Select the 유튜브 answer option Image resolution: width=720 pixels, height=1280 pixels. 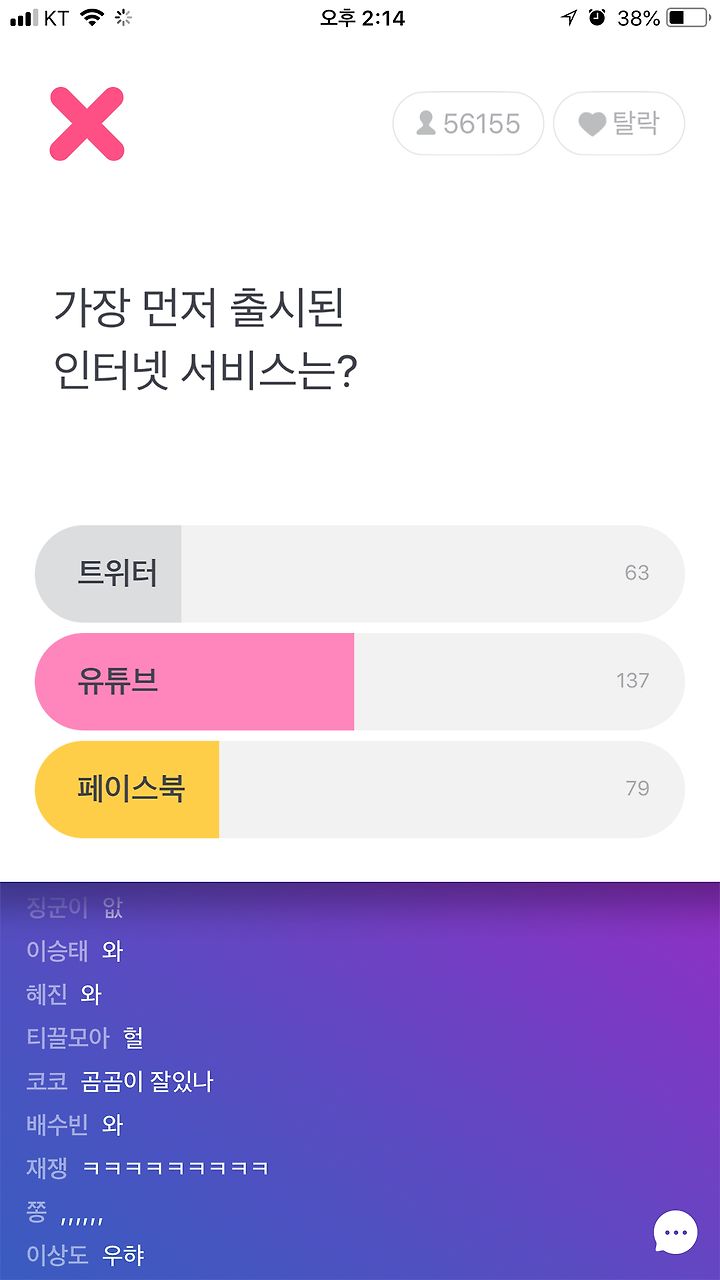360,681
